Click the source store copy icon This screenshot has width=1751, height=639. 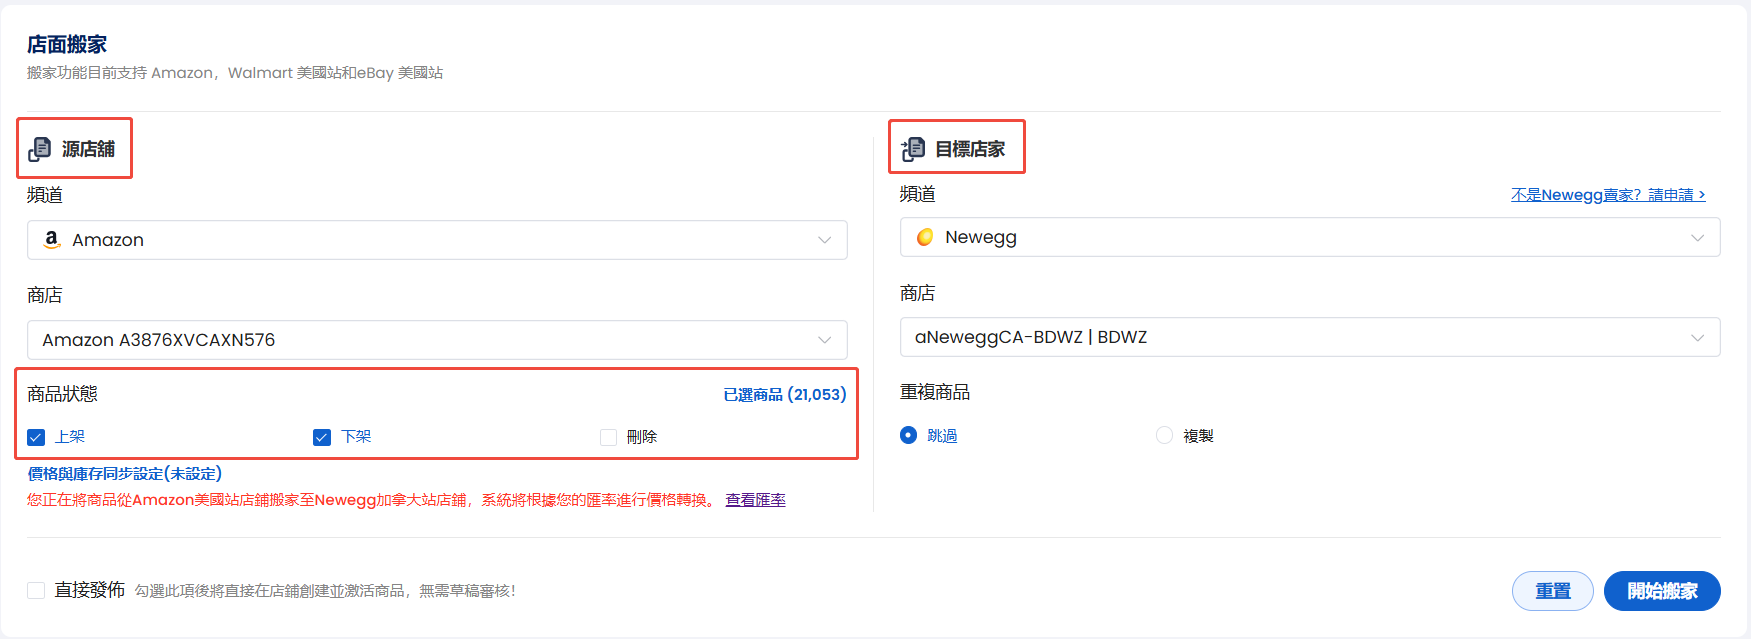[x=40, y=149]
